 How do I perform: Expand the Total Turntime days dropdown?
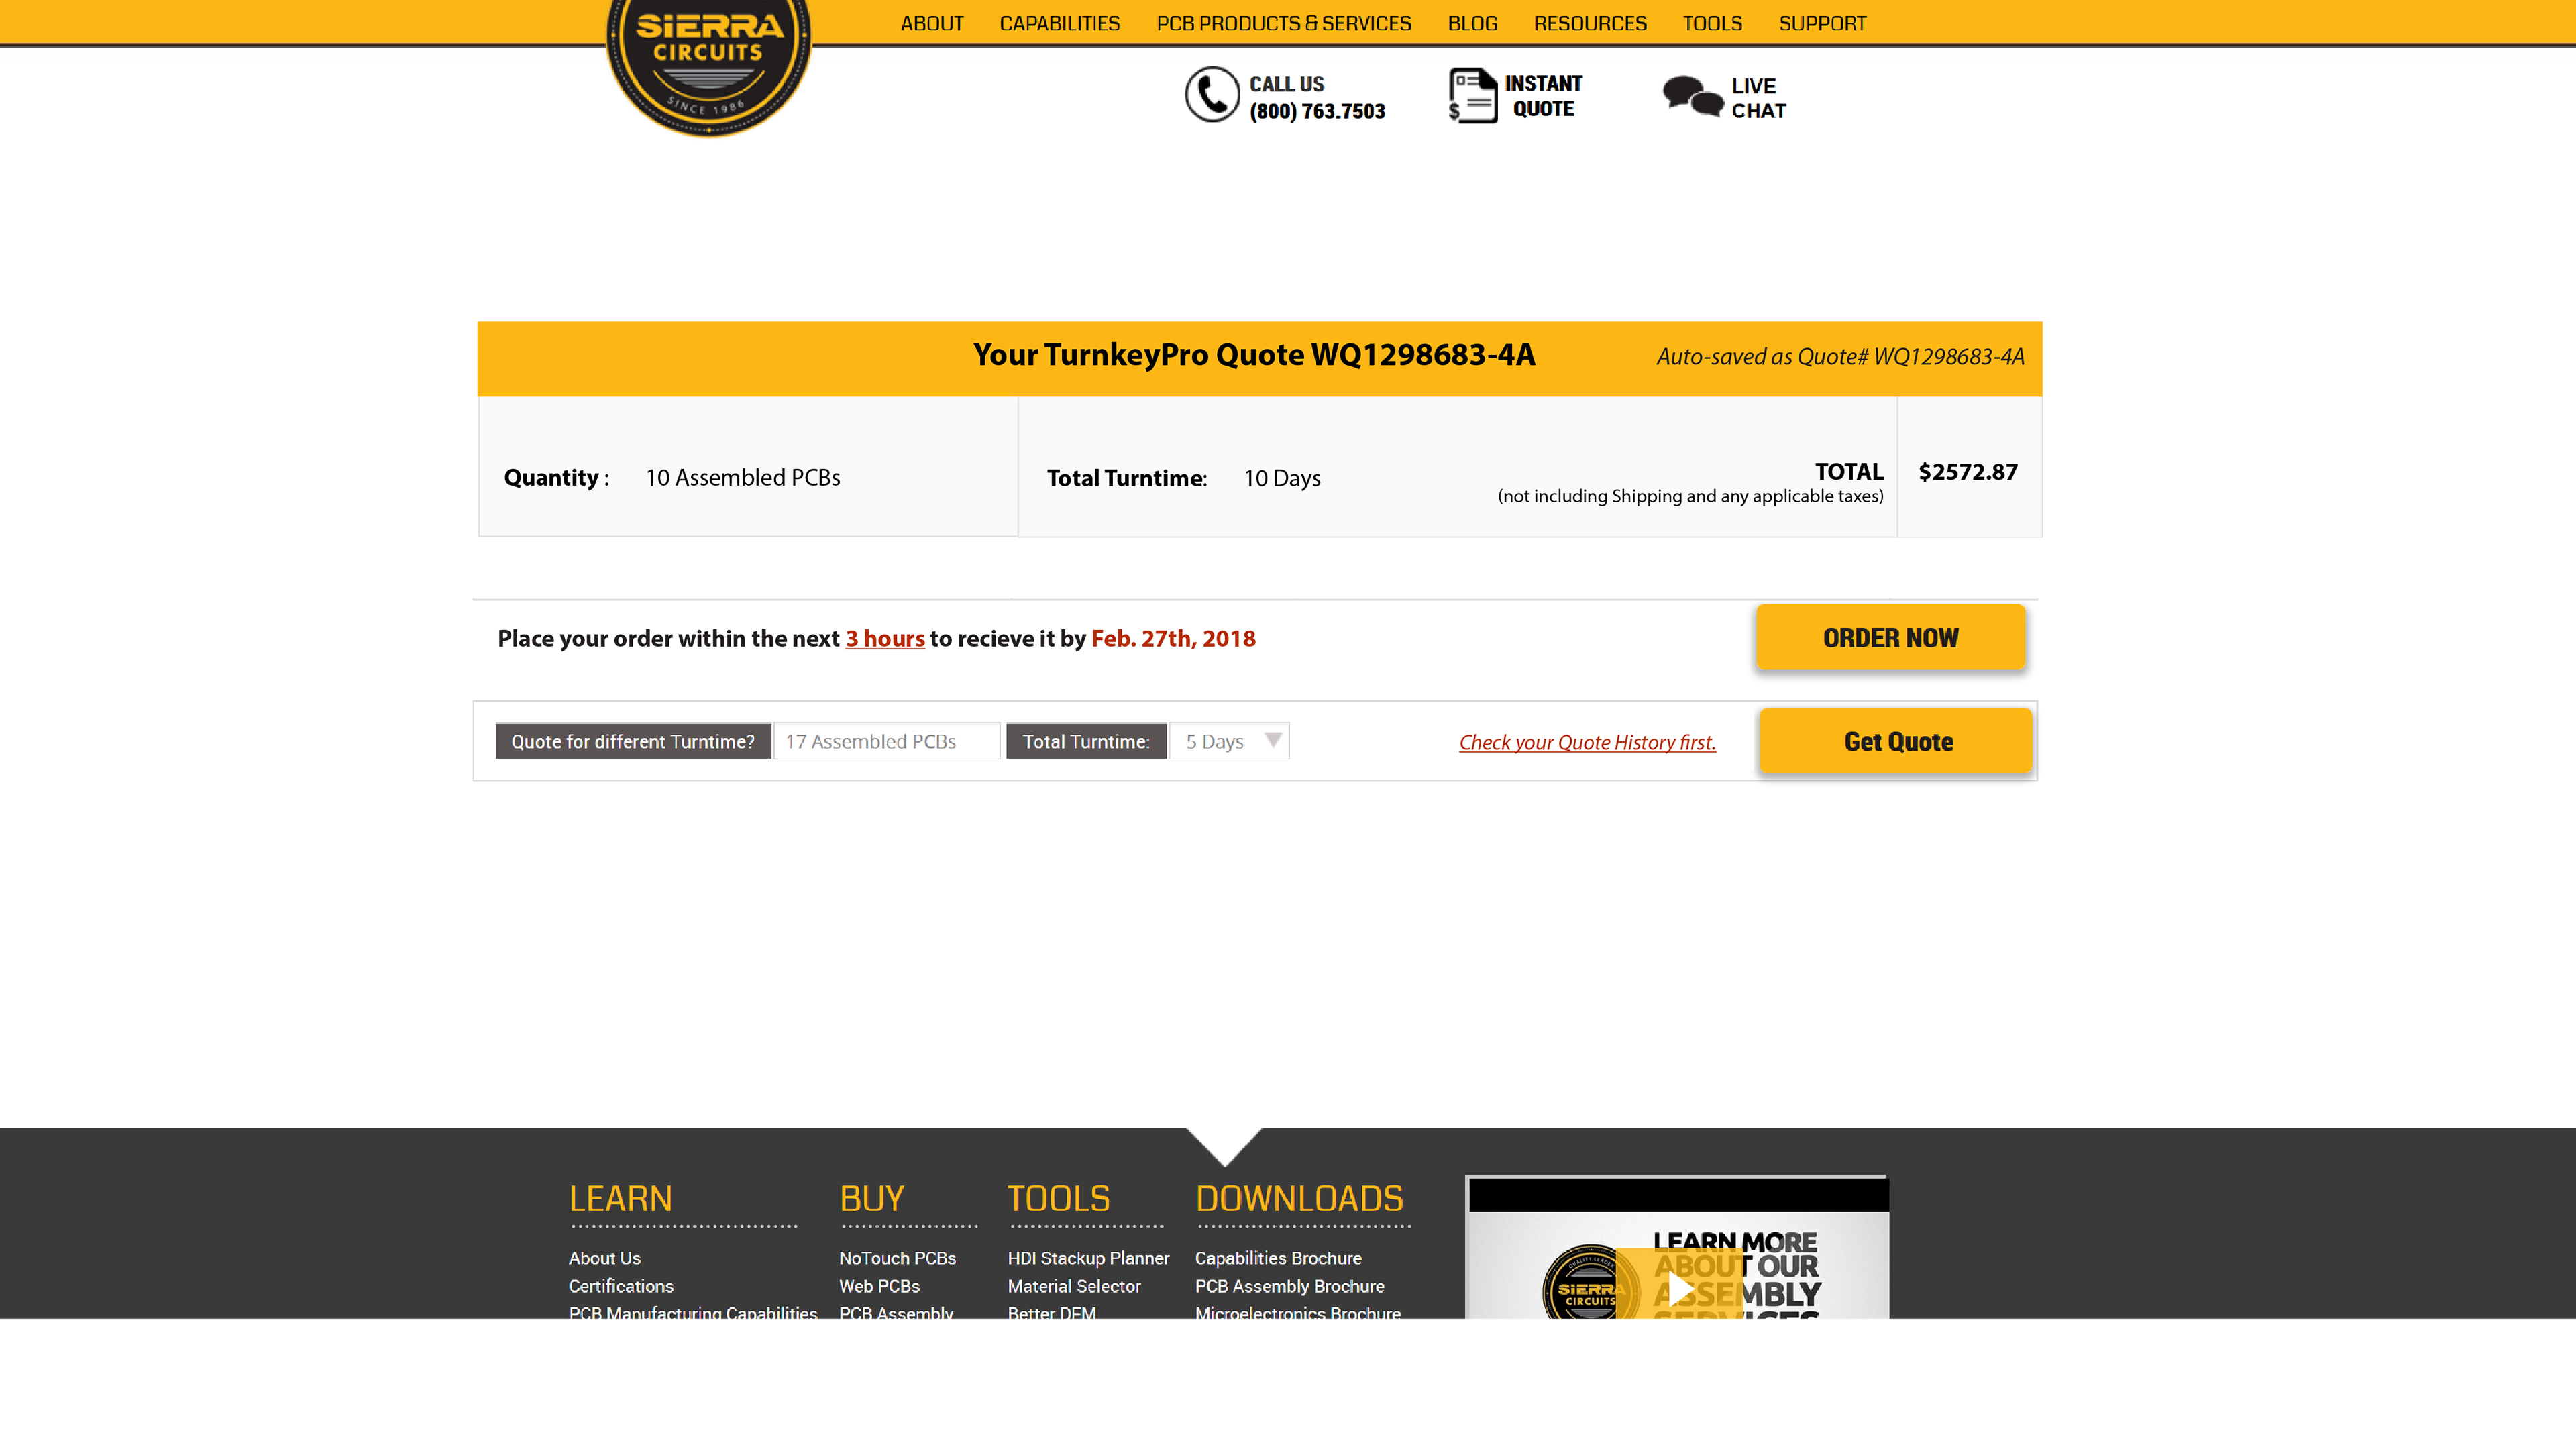pyautogui.click(x=1230, y=741)
